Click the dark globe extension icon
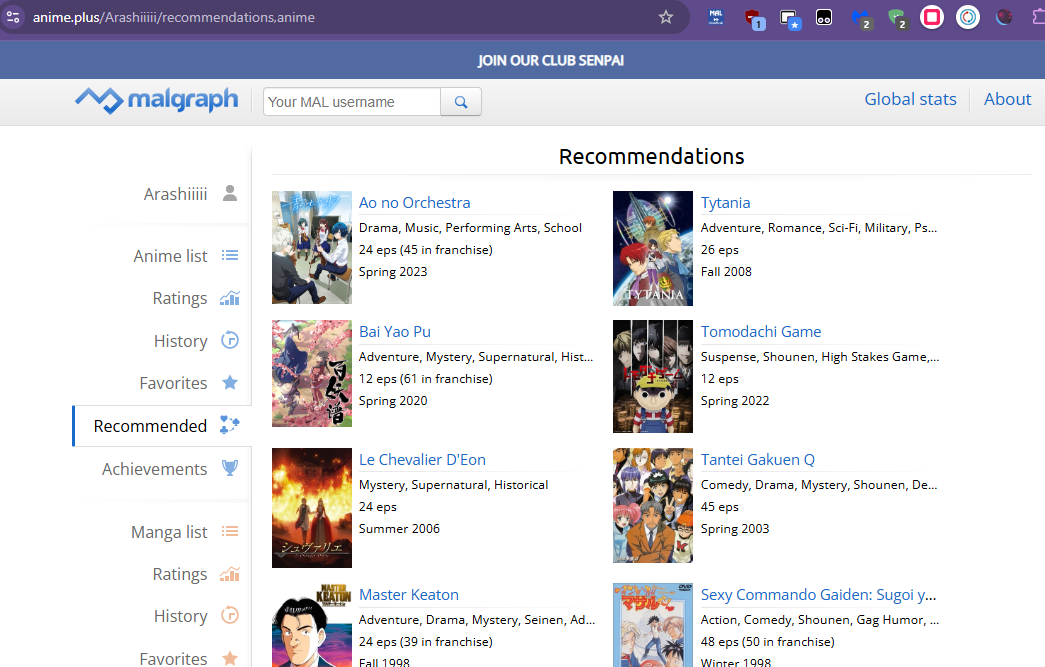The width and height of the screenshot is (1045, 667). click(x=1004, y=17)
